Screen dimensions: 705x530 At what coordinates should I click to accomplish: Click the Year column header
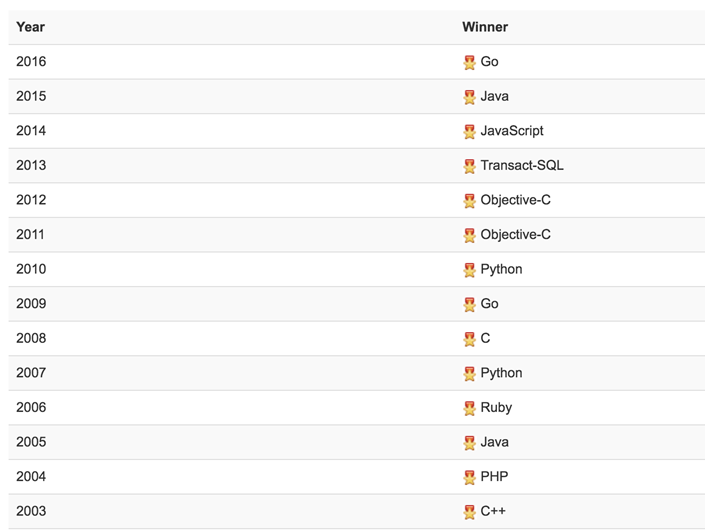click(31, 27)
